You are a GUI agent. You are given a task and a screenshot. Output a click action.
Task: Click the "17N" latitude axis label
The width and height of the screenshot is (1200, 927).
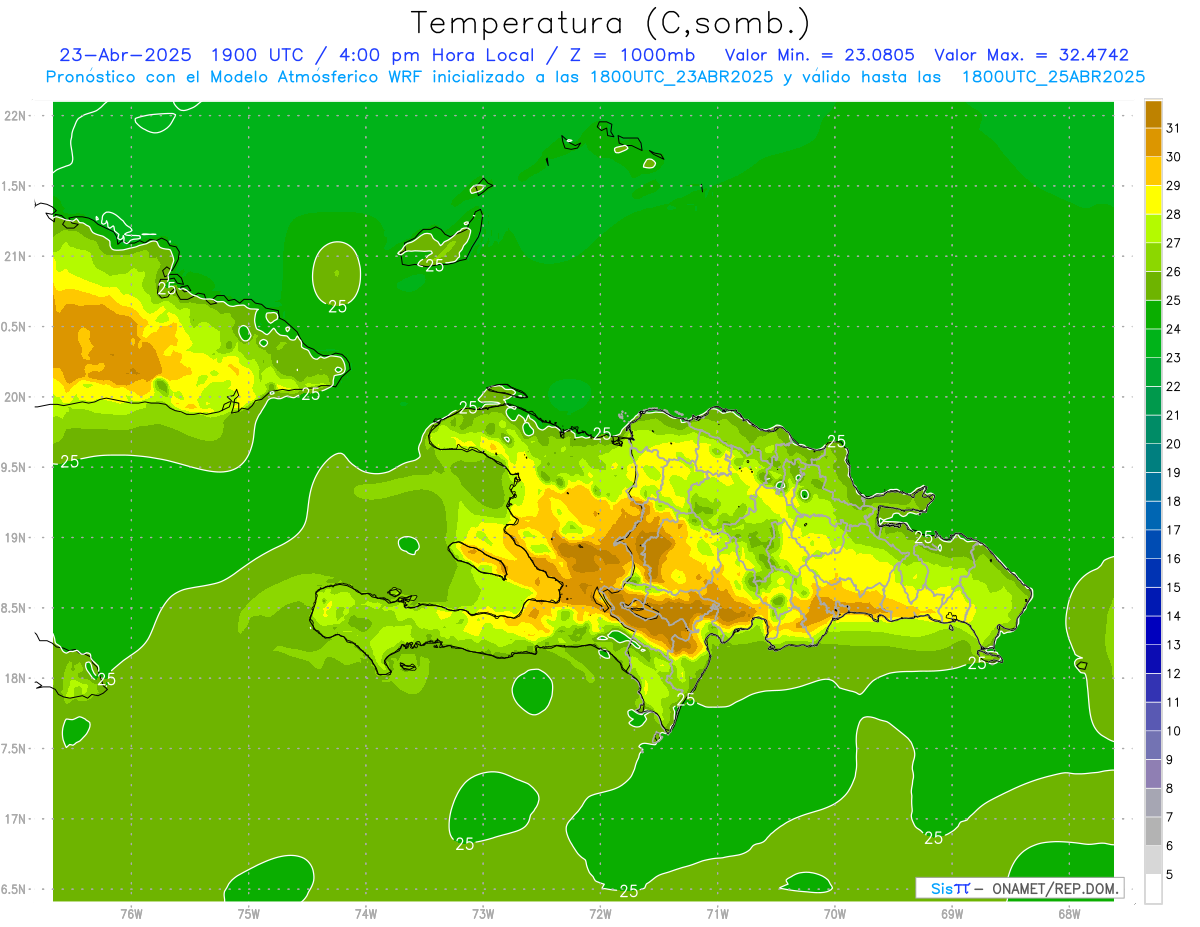click(16, 819)
